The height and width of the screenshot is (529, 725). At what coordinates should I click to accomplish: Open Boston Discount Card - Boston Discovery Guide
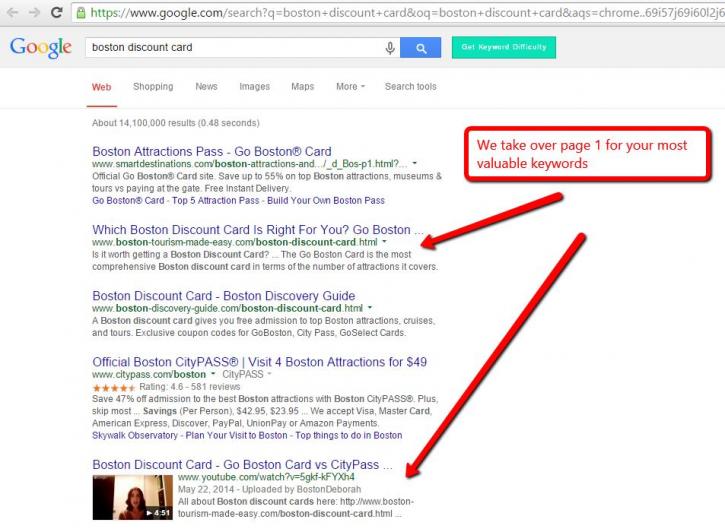click(224, 296)
